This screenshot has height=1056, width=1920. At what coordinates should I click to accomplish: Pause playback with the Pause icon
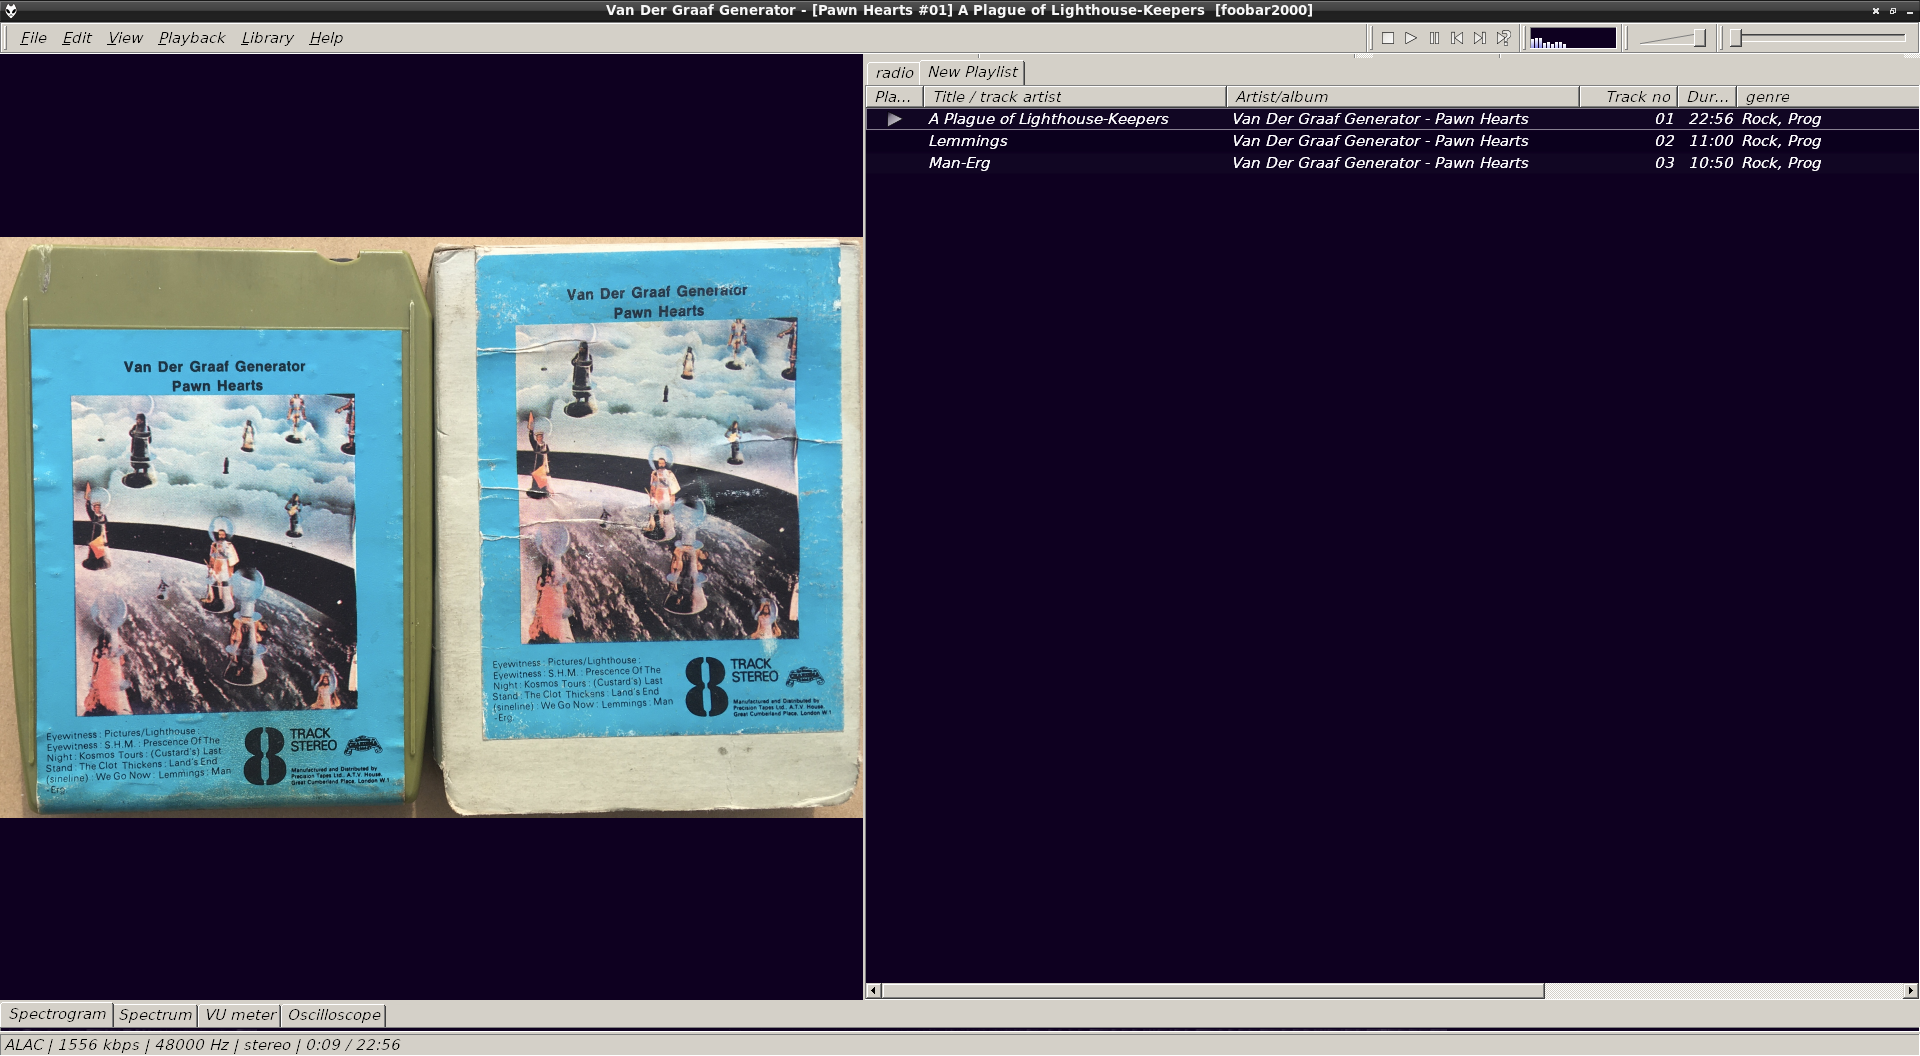(1434, 38)
